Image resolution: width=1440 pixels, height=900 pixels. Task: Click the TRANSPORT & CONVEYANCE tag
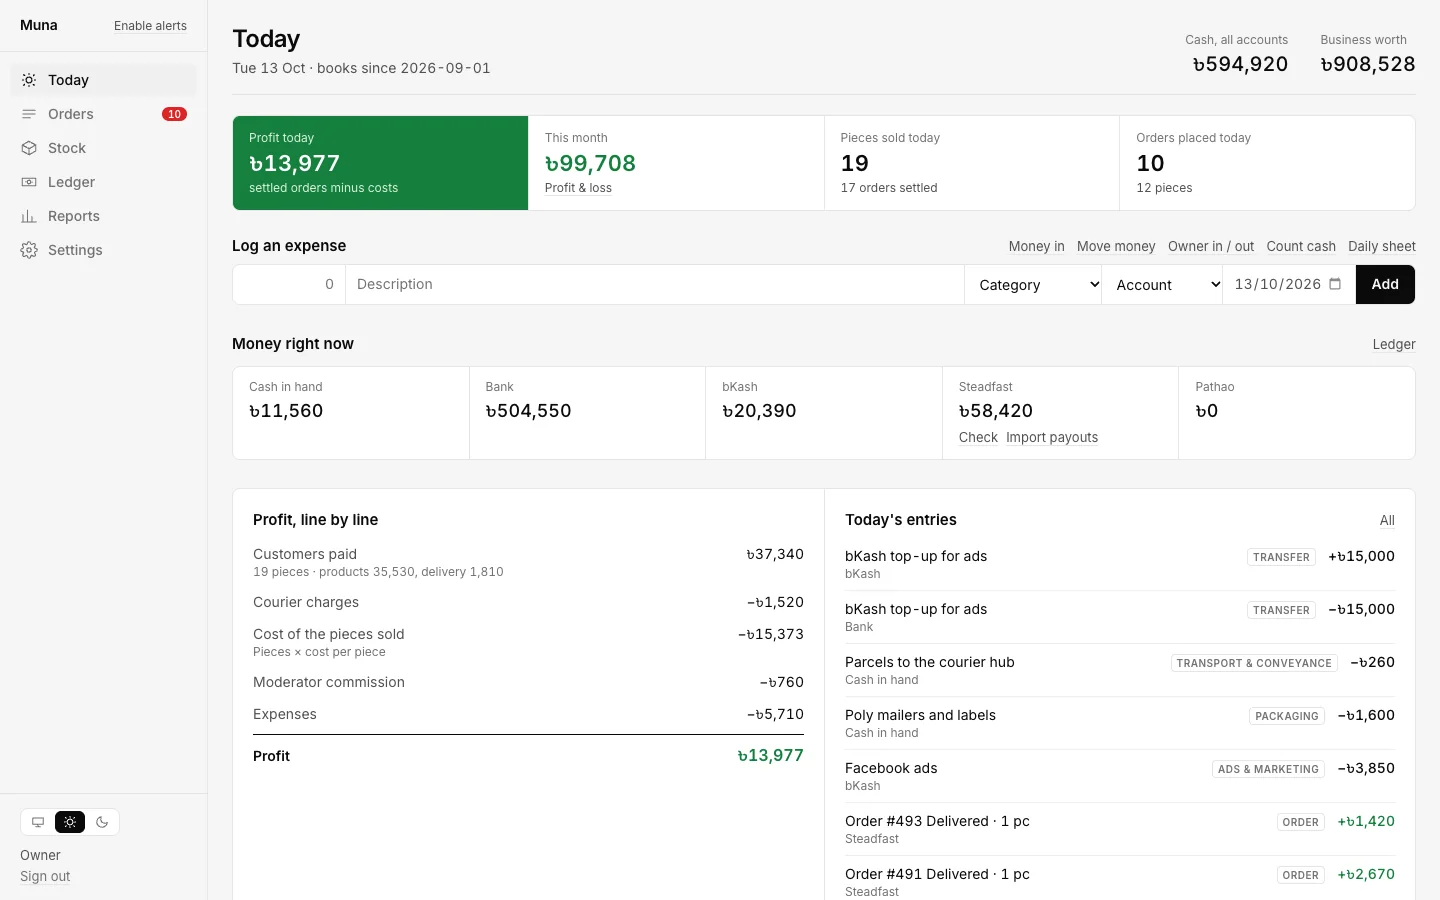point(1254,663)
